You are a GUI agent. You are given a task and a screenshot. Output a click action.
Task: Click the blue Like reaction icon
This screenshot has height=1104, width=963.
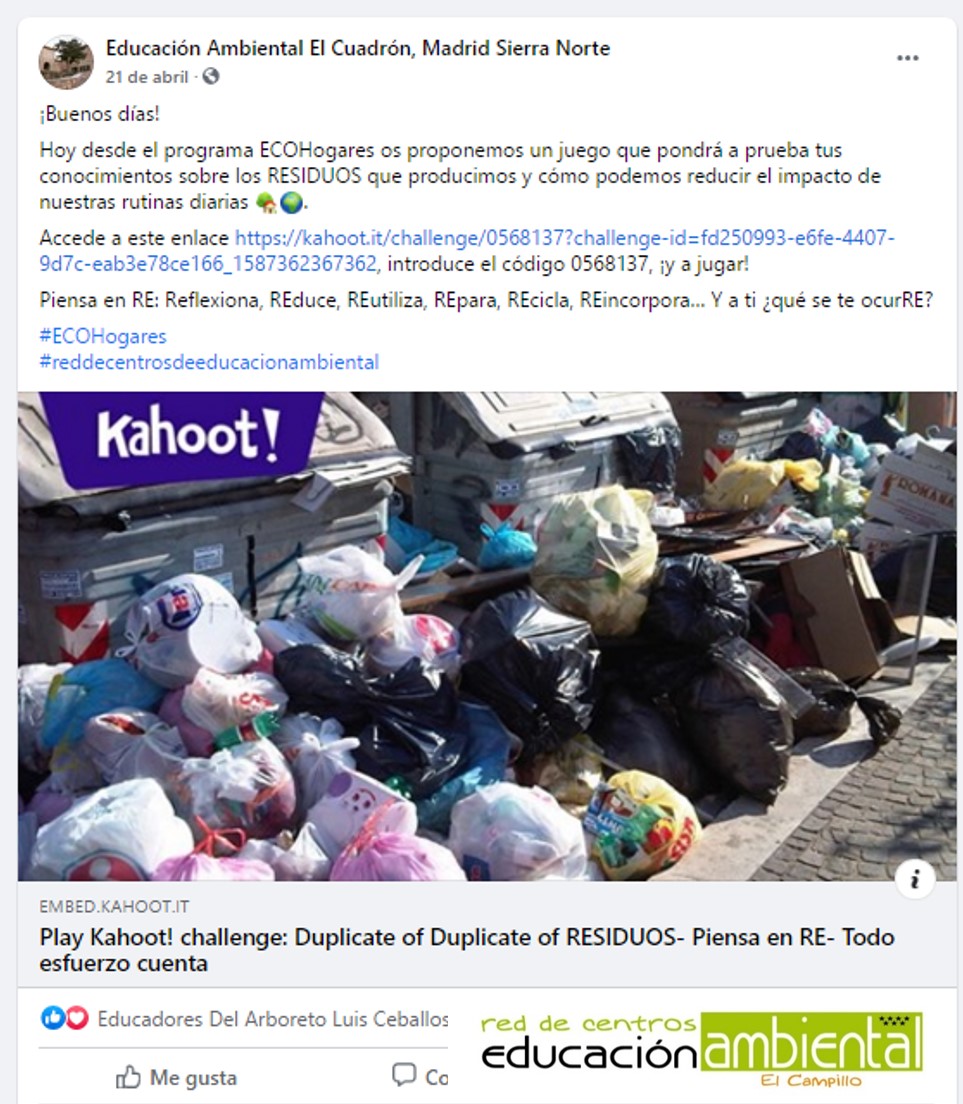pos(52,1017)
